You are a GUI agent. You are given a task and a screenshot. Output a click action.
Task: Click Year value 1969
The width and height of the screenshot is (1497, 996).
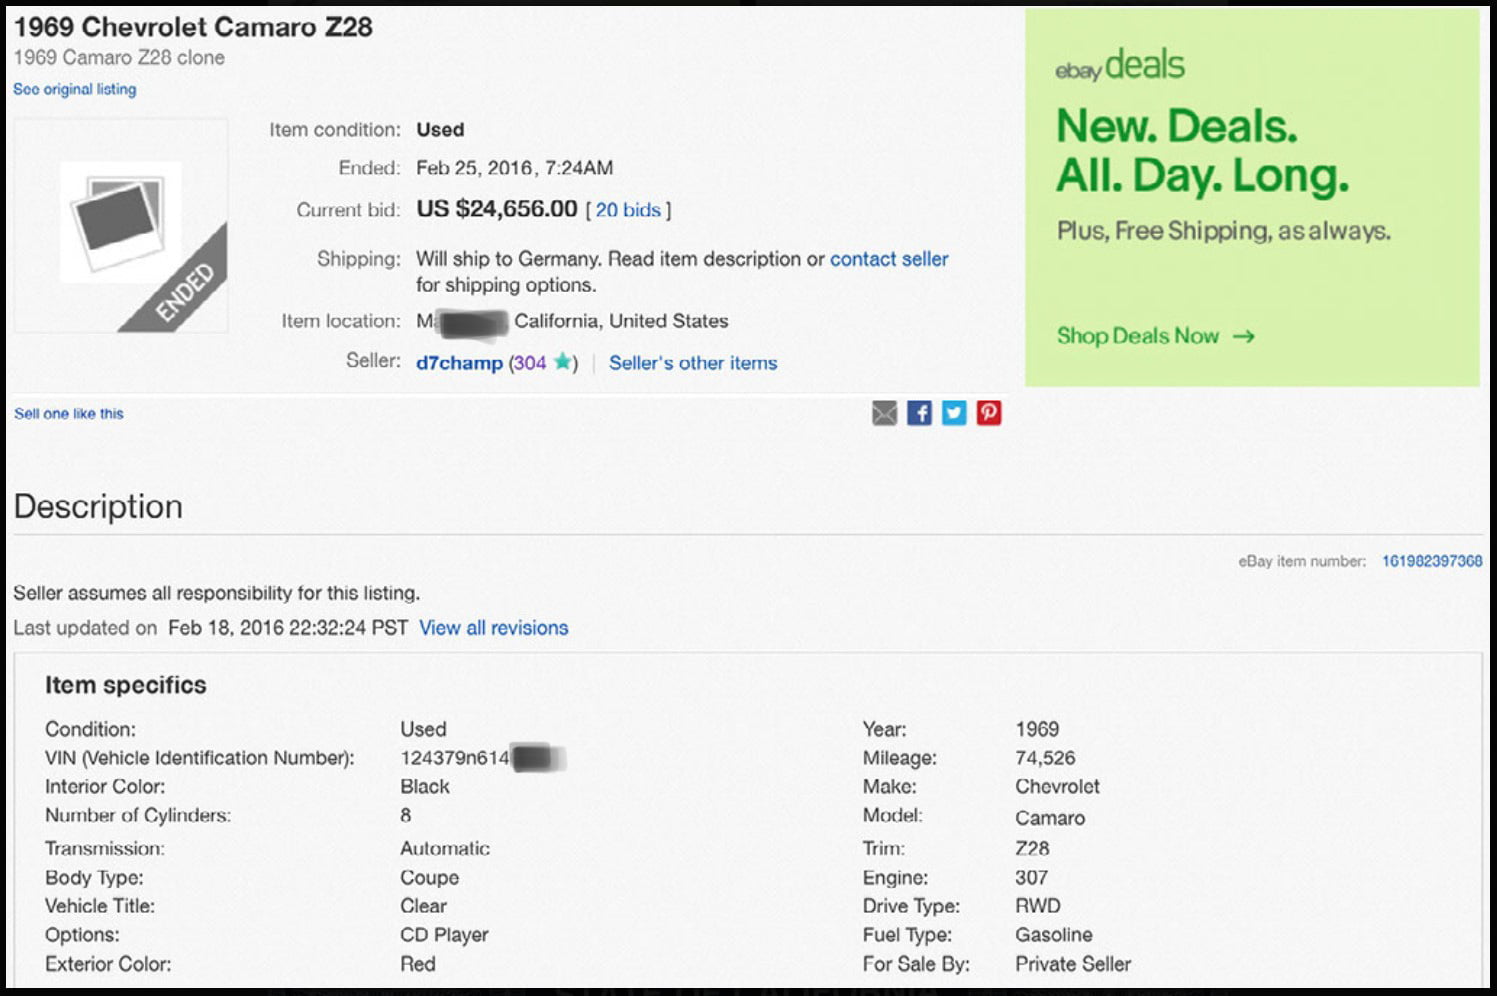tap(1037, 729)
